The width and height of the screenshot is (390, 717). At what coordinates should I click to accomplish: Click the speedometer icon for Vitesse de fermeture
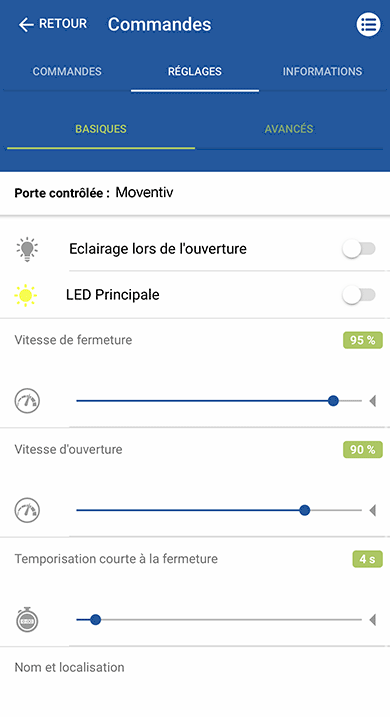click(x=27, y=401)
